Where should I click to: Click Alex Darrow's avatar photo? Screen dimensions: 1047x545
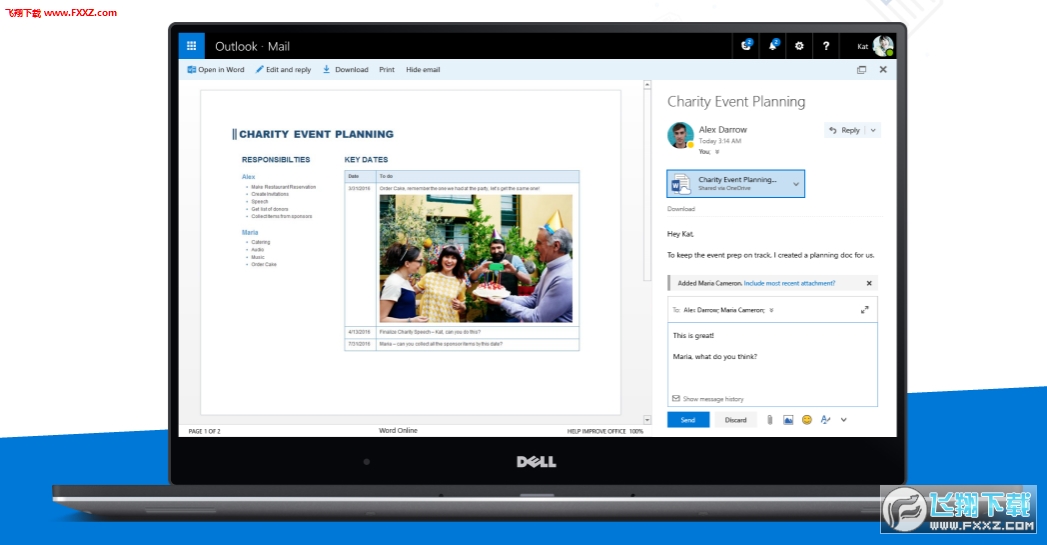coord(680,135)
